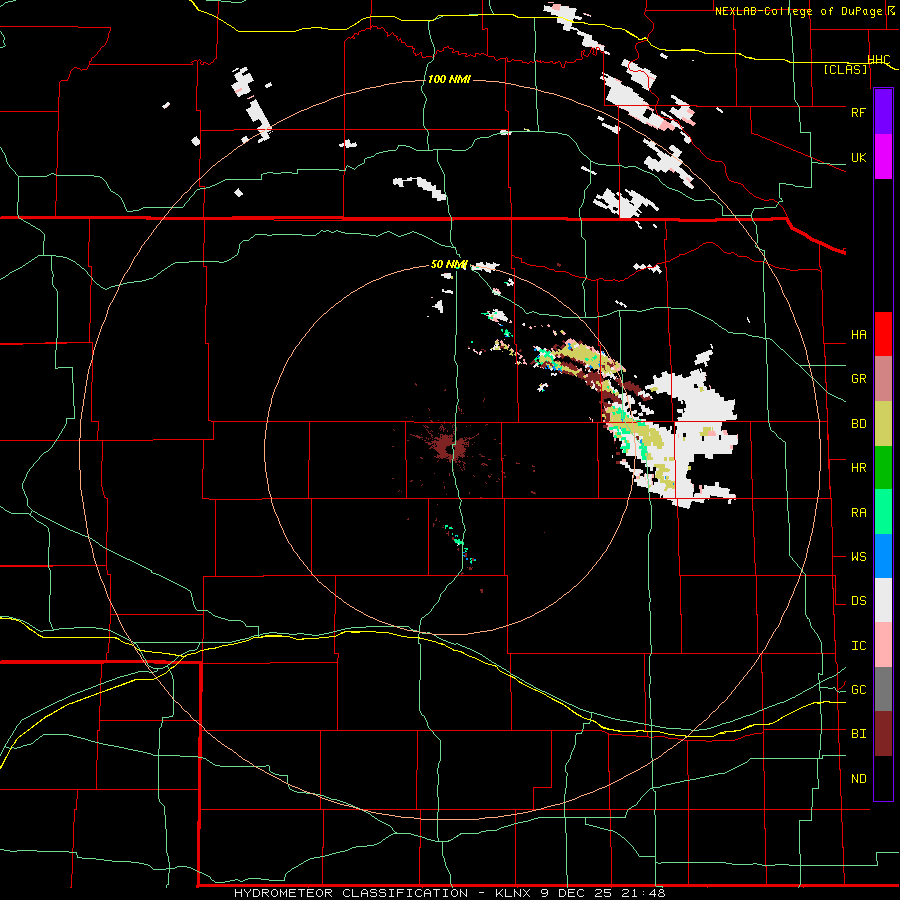Click the green HR heavy rain swatch

pyautogui.click(x=883, y=468)
